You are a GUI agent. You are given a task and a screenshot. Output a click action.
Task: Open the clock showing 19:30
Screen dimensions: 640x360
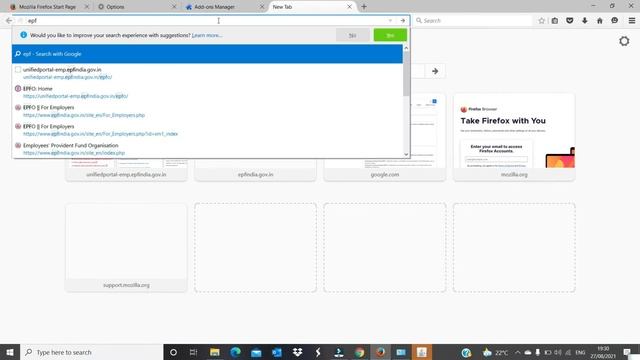603,352
